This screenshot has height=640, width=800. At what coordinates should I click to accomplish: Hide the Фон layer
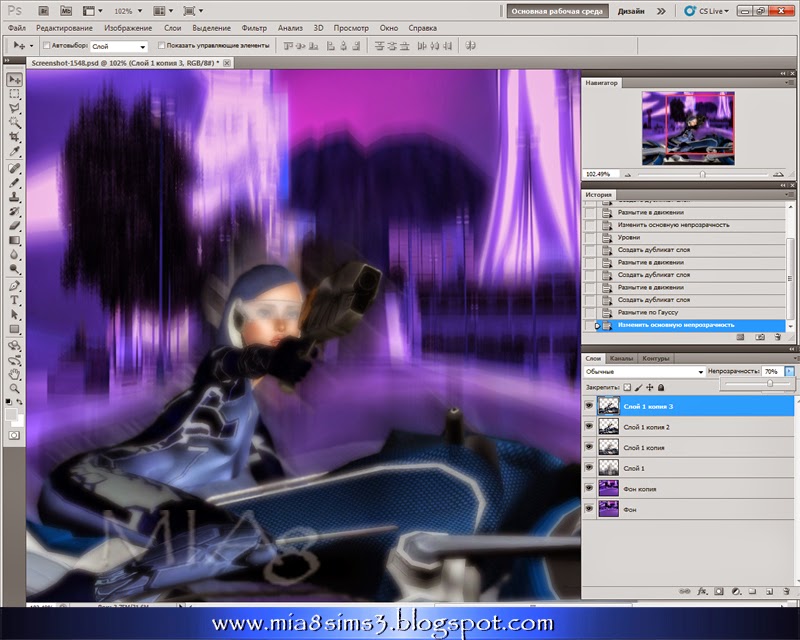pos(589,508)
